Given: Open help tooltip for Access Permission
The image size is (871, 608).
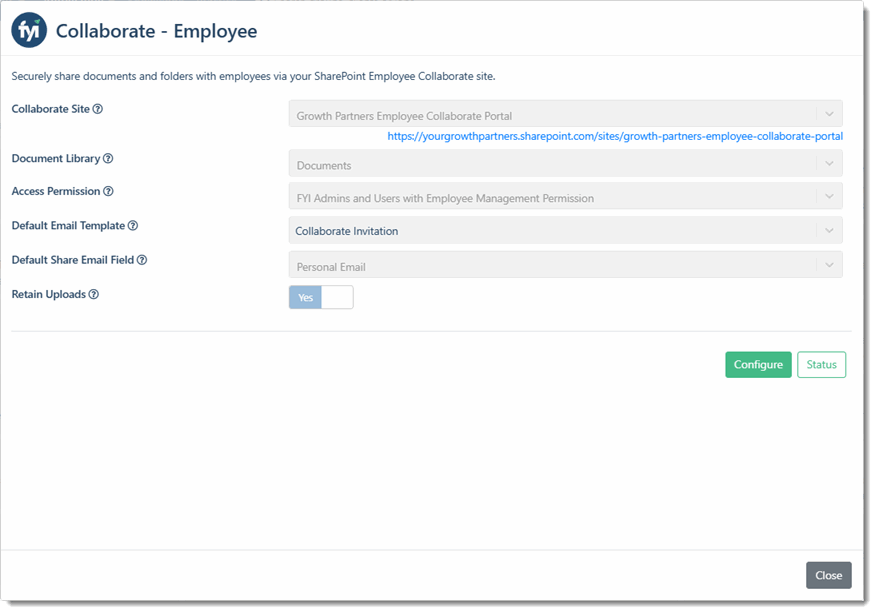Looking at the screenshot, I should click(x=108, y=191).
